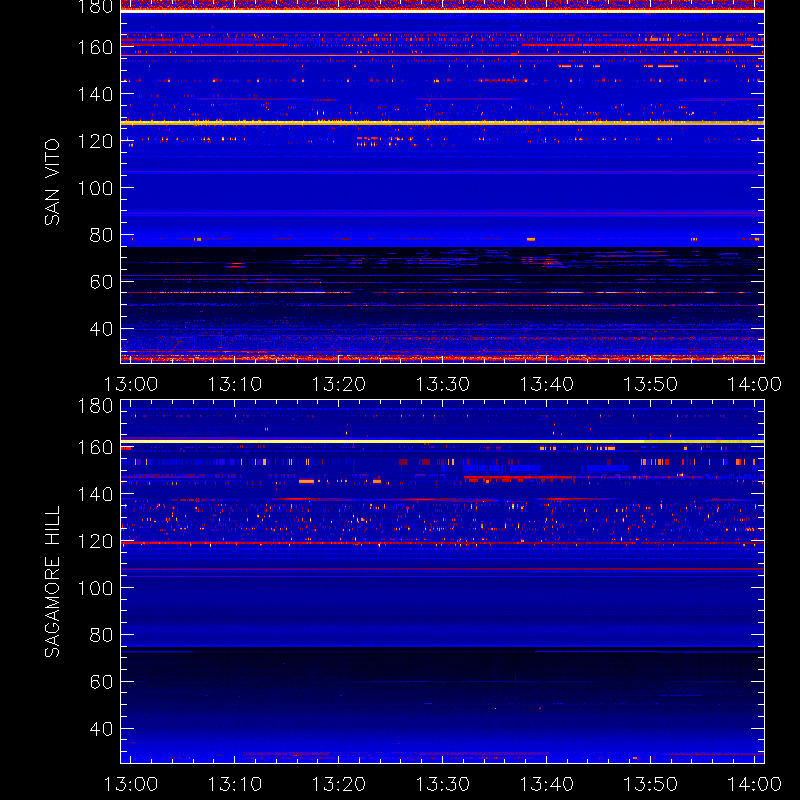The width and height of the screenshot is (800, 800).
Task: Click San Vito frequency tick label 60
Action: (101, 282)
